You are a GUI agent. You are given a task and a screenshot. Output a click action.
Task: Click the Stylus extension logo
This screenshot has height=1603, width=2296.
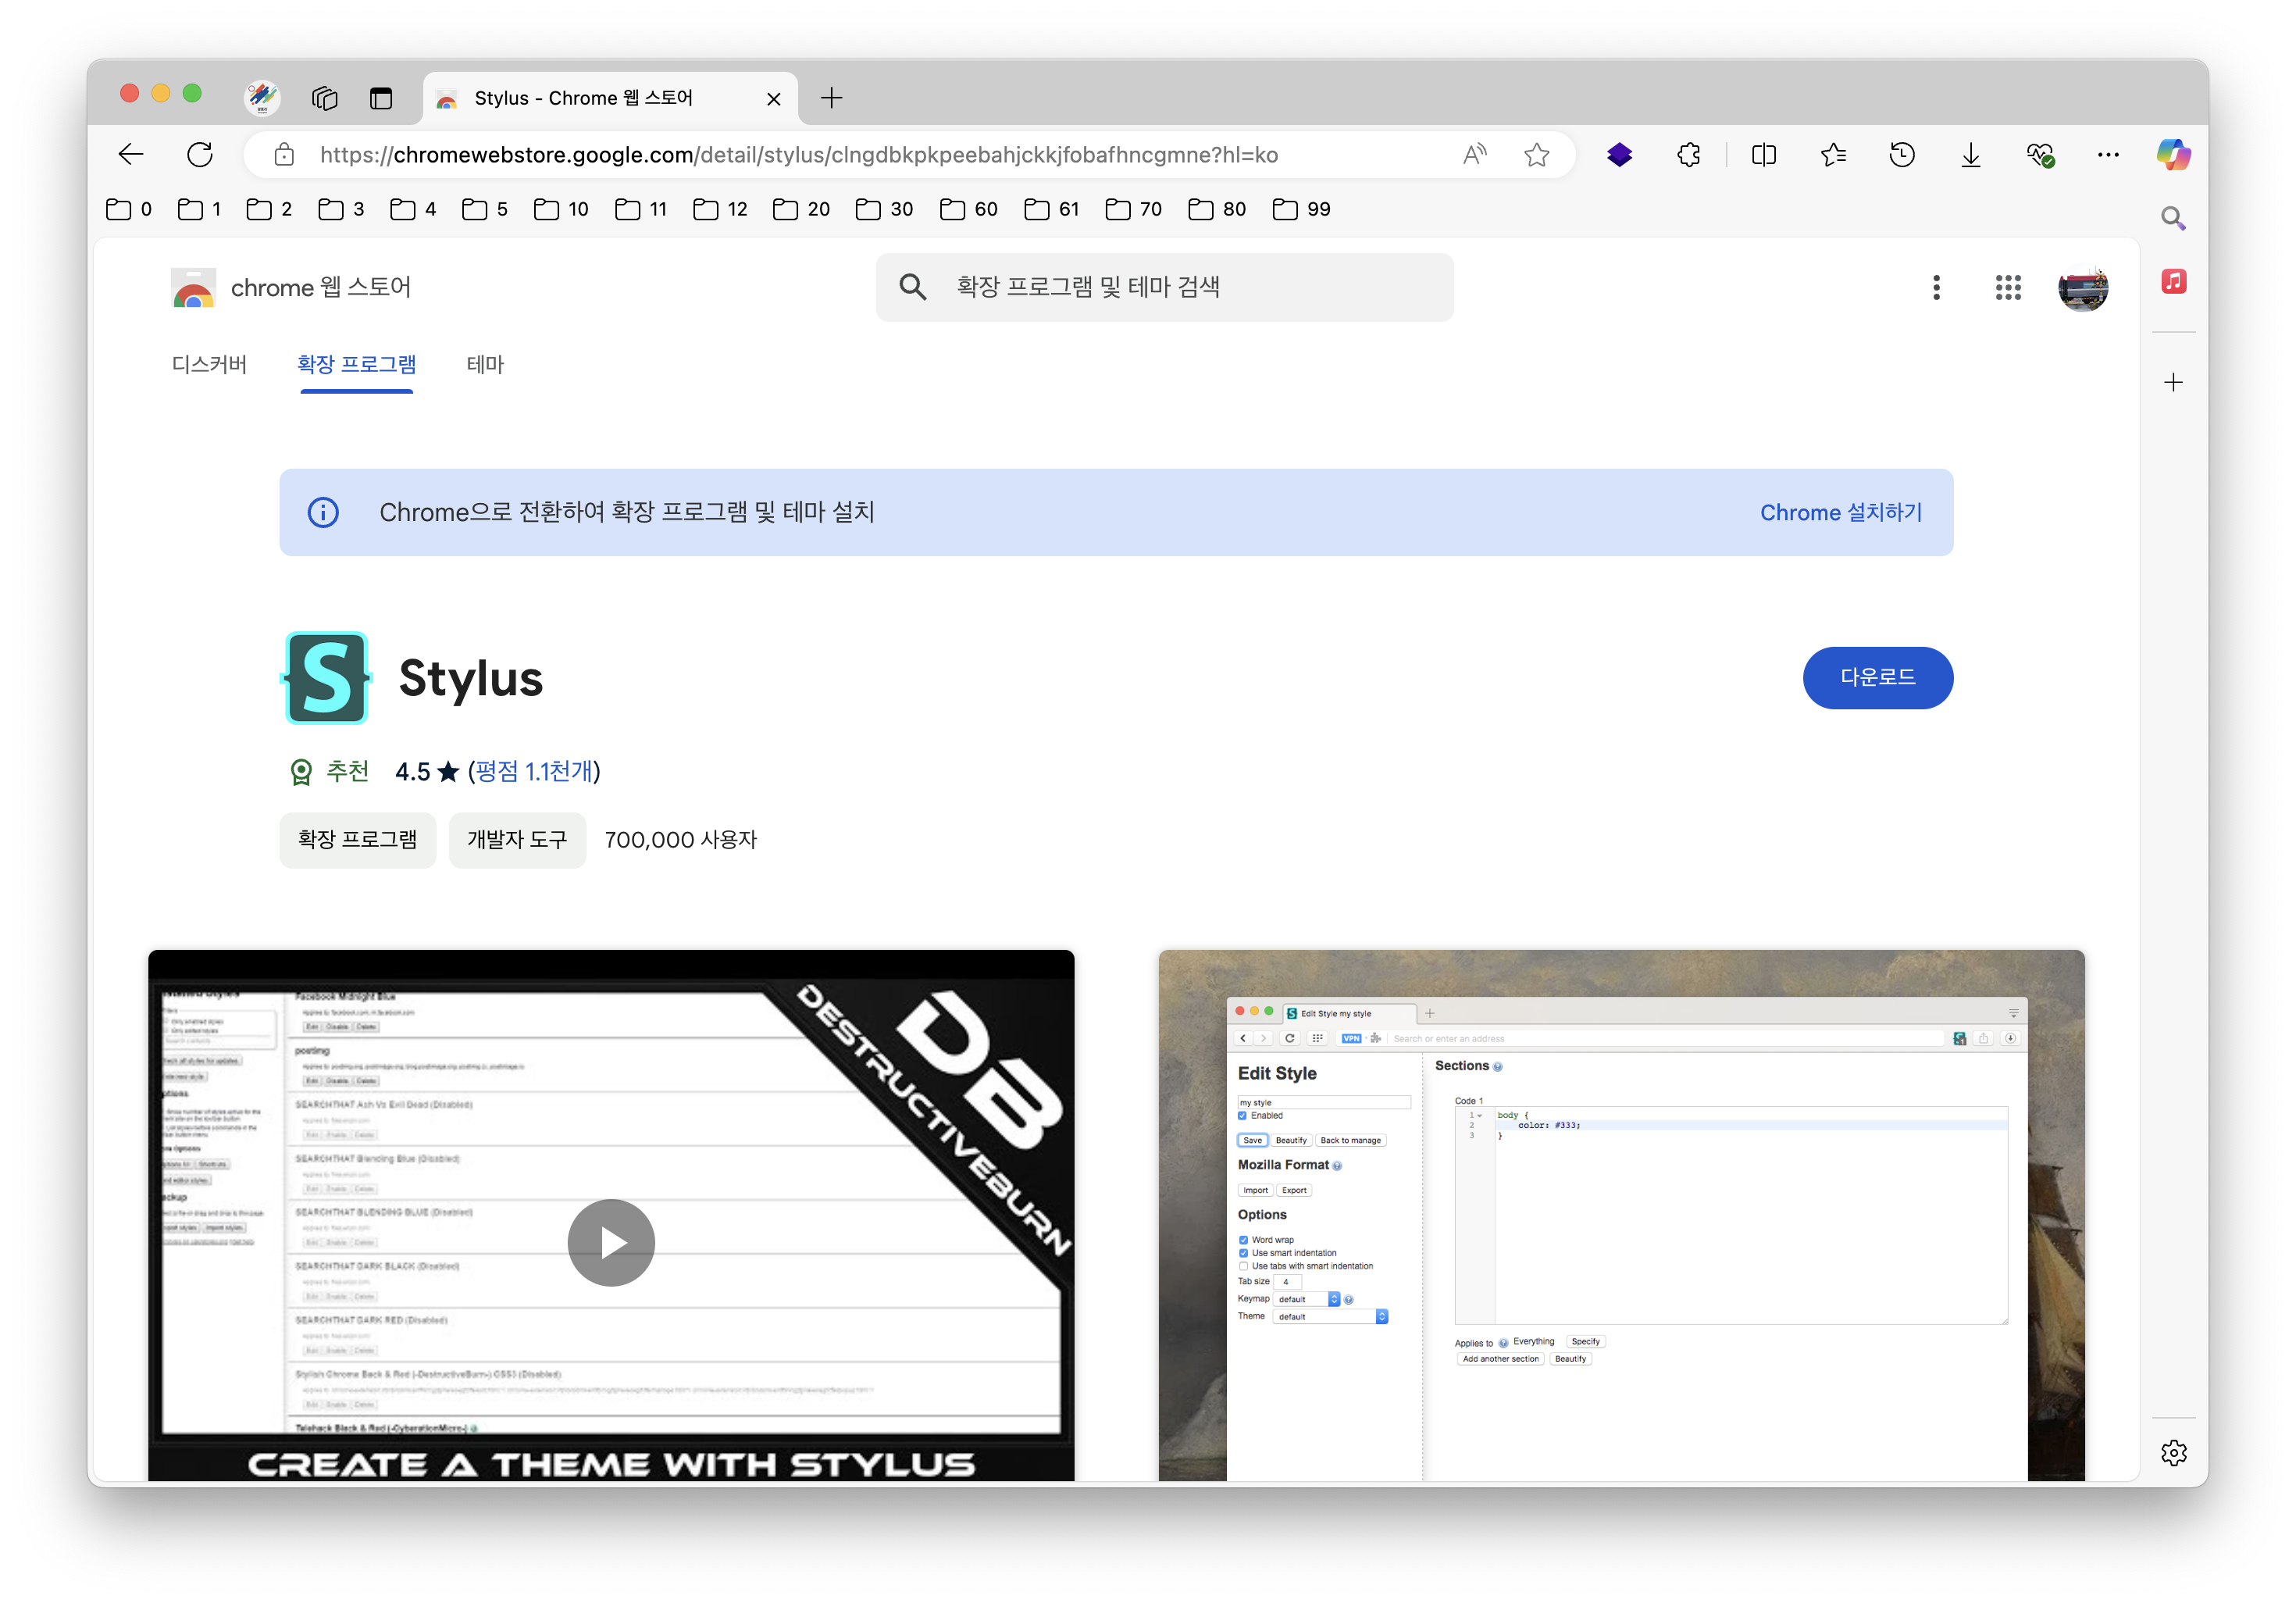327,678
